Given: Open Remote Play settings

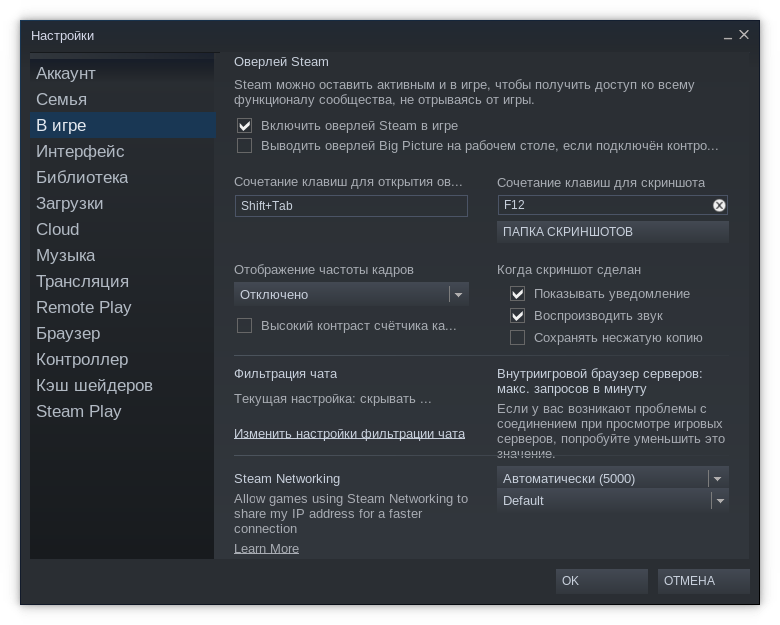Looking at the screenshot, I should point(122,307).
